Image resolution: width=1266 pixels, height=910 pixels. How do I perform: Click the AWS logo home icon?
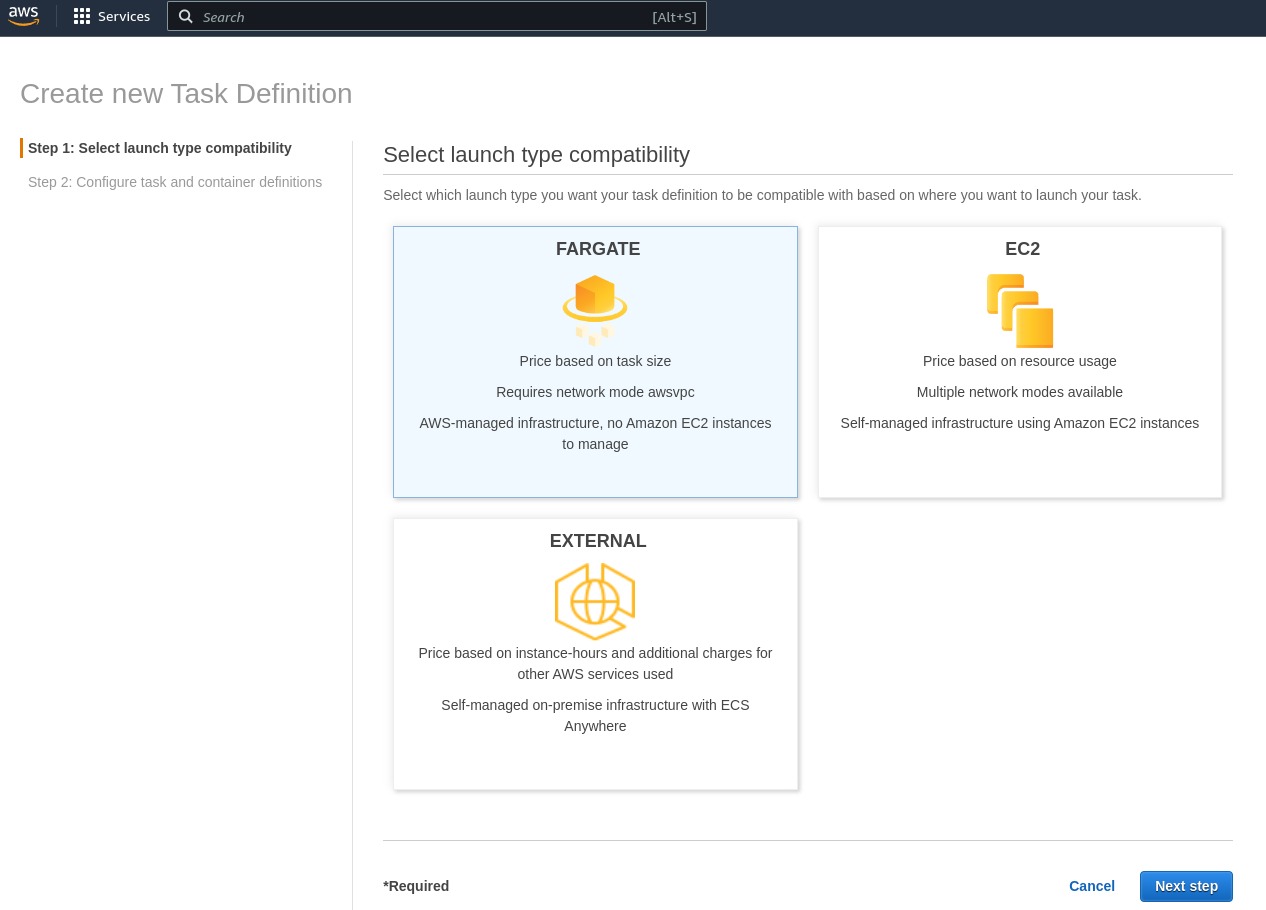[x=23, y=16]
